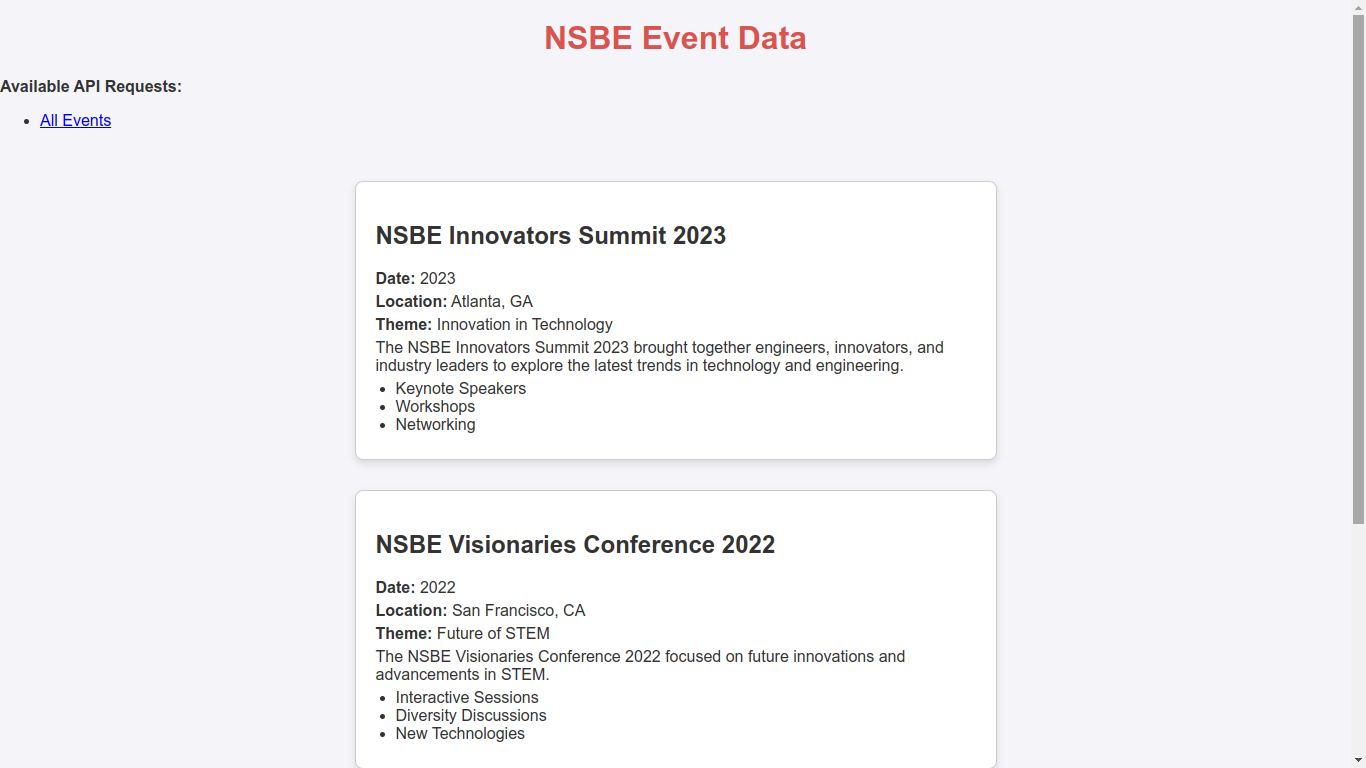Click the San Francisco, CA location line
Viewport: 1366px width, 768px height.
click(x=480, y=611)
